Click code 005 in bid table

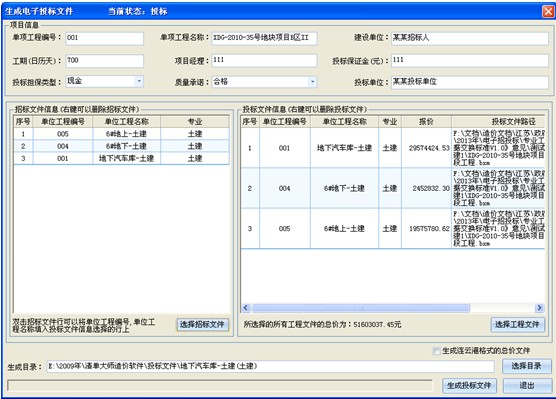(x=284, y=229)
